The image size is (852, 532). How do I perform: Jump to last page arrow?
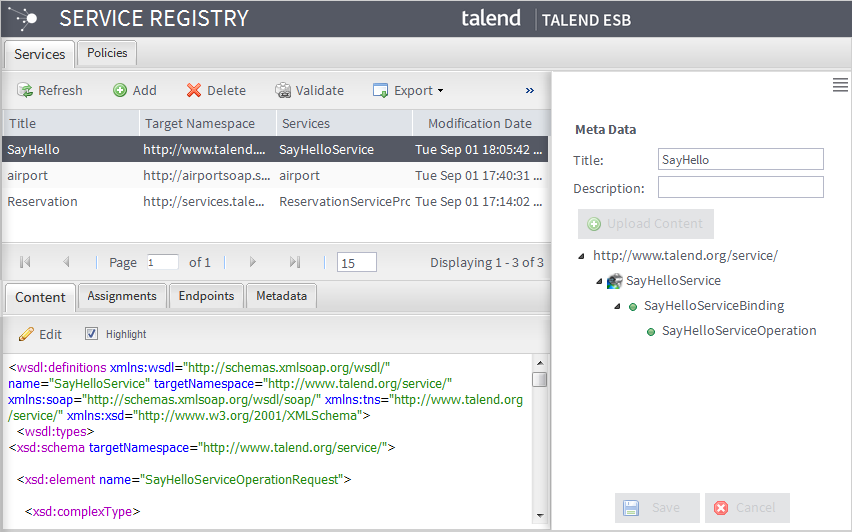click(294, 262)
